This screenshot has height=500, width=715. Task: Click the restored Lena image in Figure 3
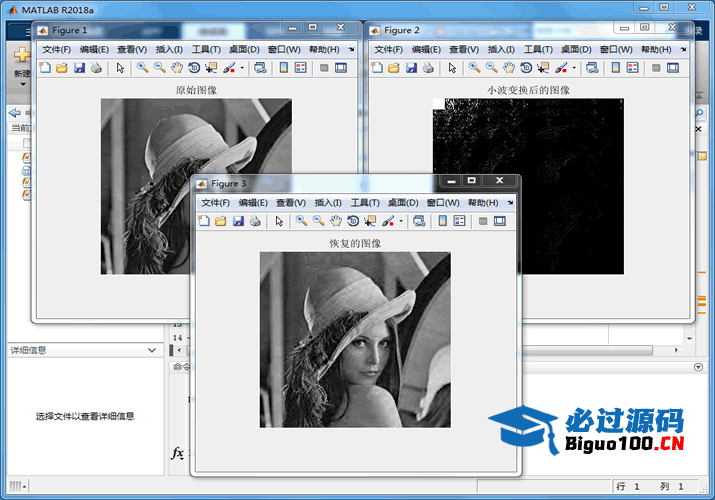[355, 340]
